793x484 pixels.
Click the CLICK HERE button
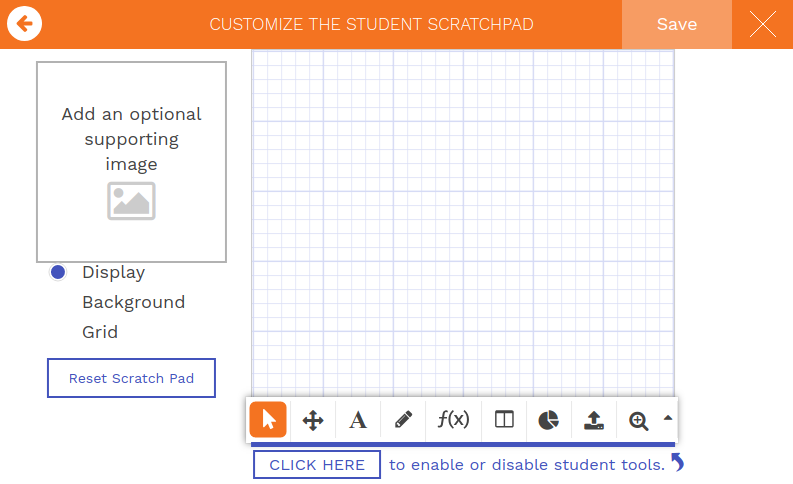(317, 465)
